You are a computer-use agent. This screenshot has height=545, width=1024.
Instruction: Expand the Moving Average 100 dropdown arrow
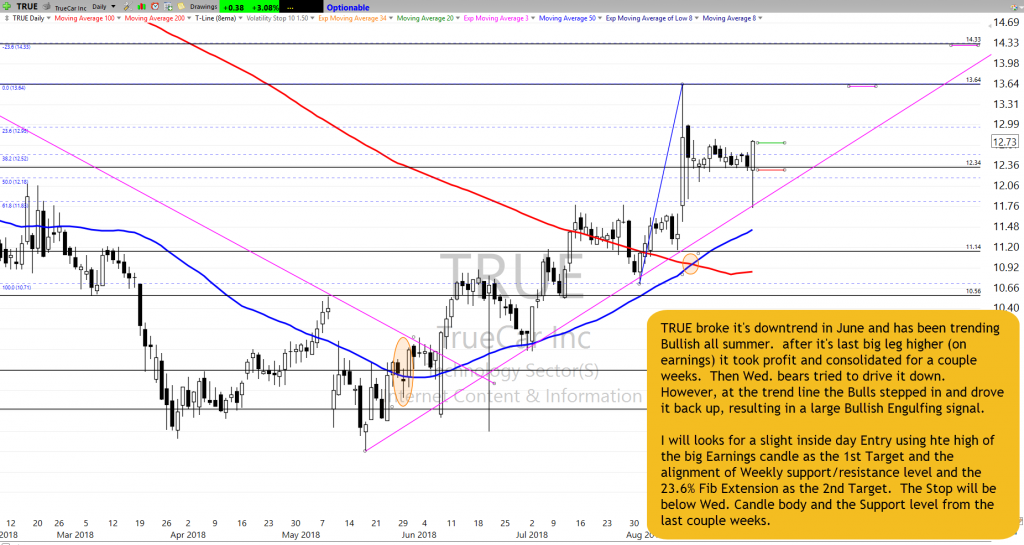tap(119, 18)
